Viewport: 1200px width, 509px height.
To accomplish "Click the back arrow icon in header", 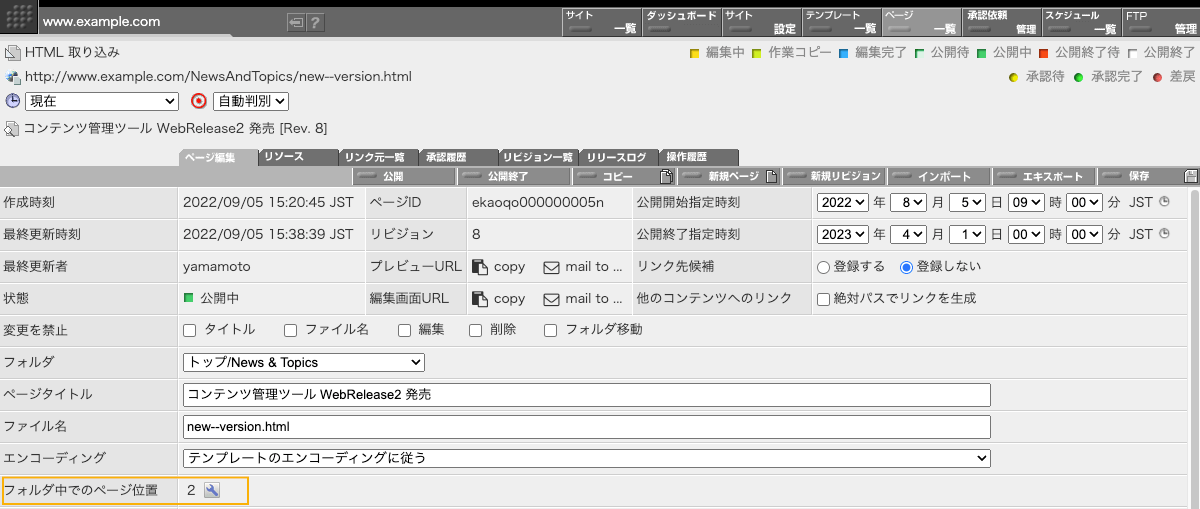I will coord(295,22).
